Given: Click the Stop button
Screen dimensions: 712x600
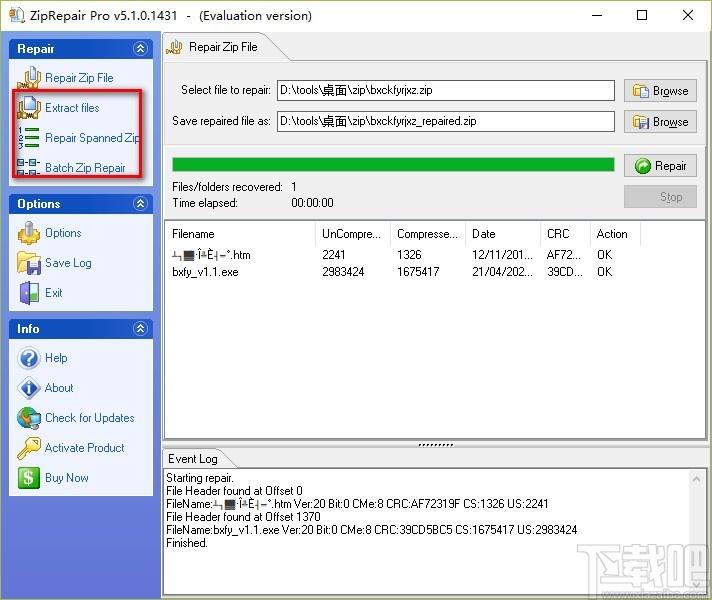Looking at the screenshot, I should click(660, 197).
